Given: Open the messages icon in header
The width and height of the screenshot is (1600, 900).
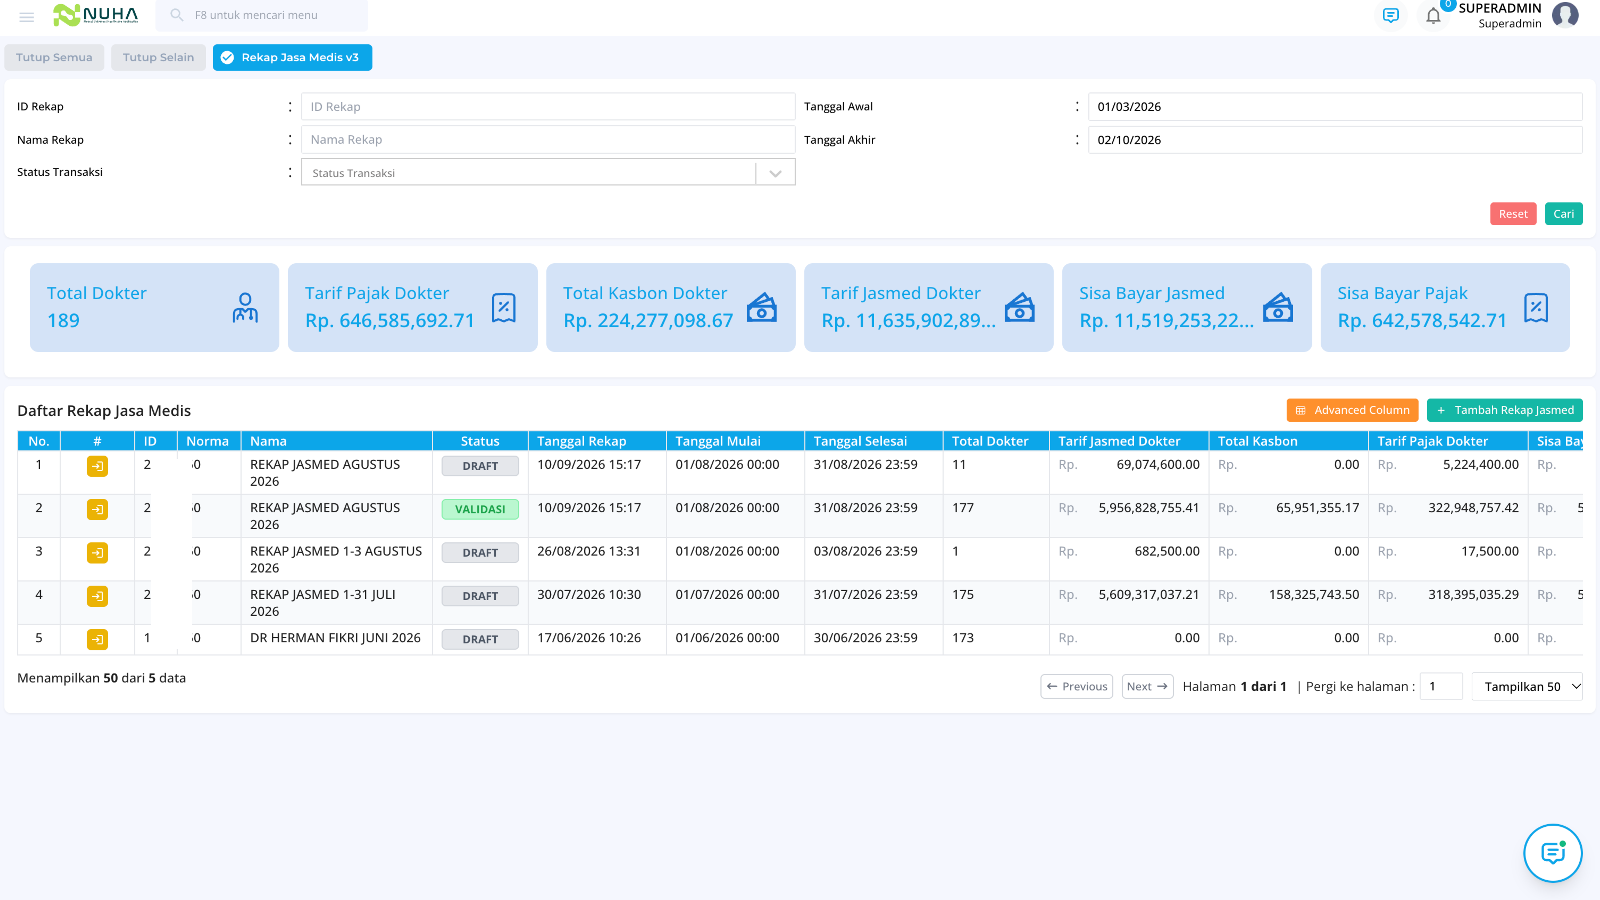Looking at the screenshot, I should click(x=1390, y=16).
